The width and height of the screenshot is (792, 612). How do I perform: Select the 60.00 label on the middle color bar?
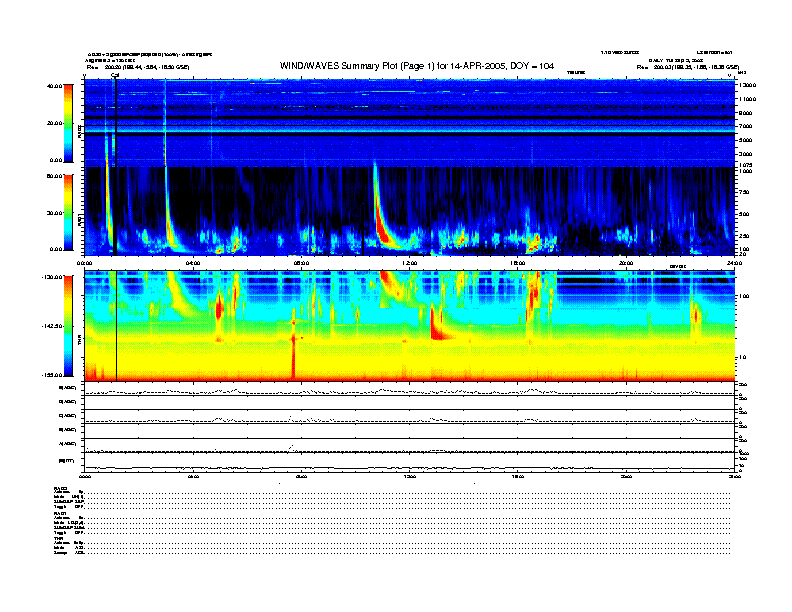click(x=54, y=176)
